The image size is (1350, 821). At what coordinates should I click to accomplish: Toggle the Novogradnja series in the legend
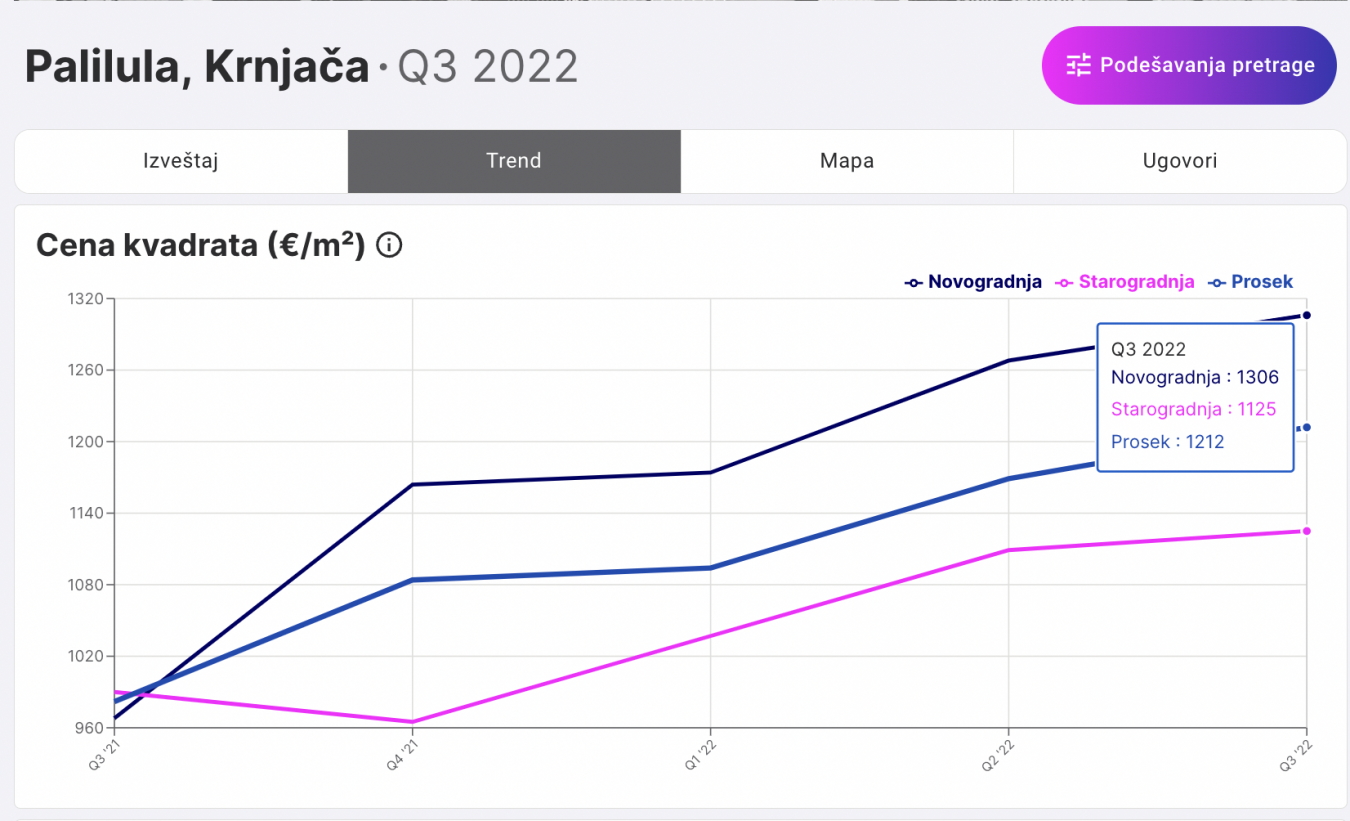[x=974, y=282]
